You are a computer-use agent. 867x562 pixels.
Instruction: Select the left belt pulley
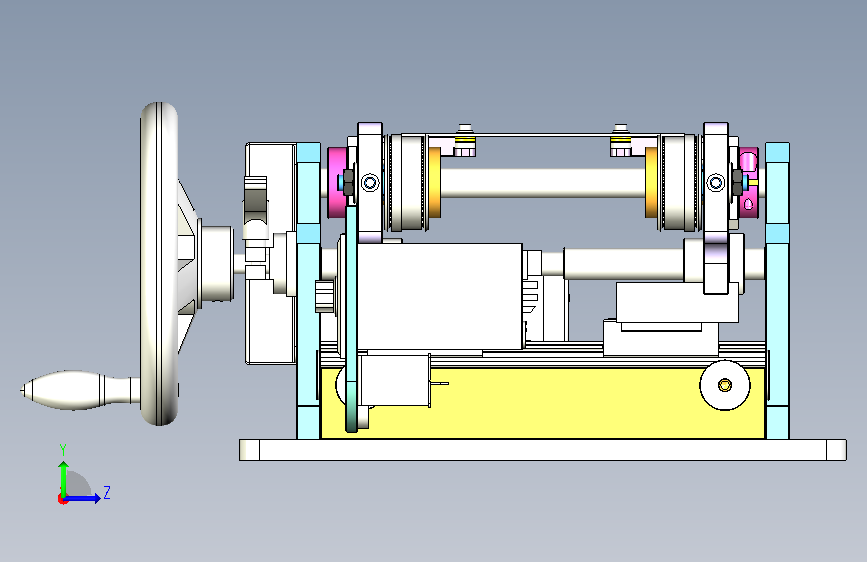(x=406, y=183)
